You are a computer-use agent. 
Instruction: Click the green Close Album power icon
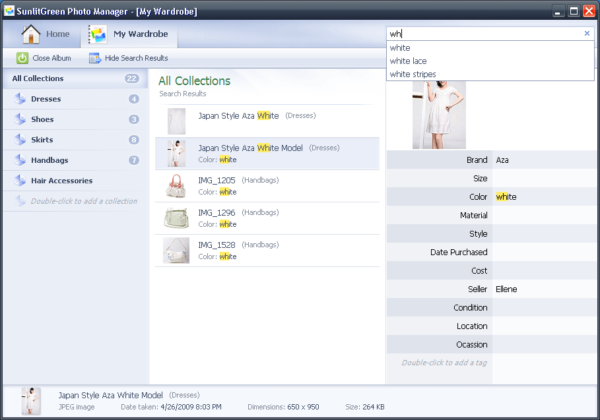tap(22, 58)
